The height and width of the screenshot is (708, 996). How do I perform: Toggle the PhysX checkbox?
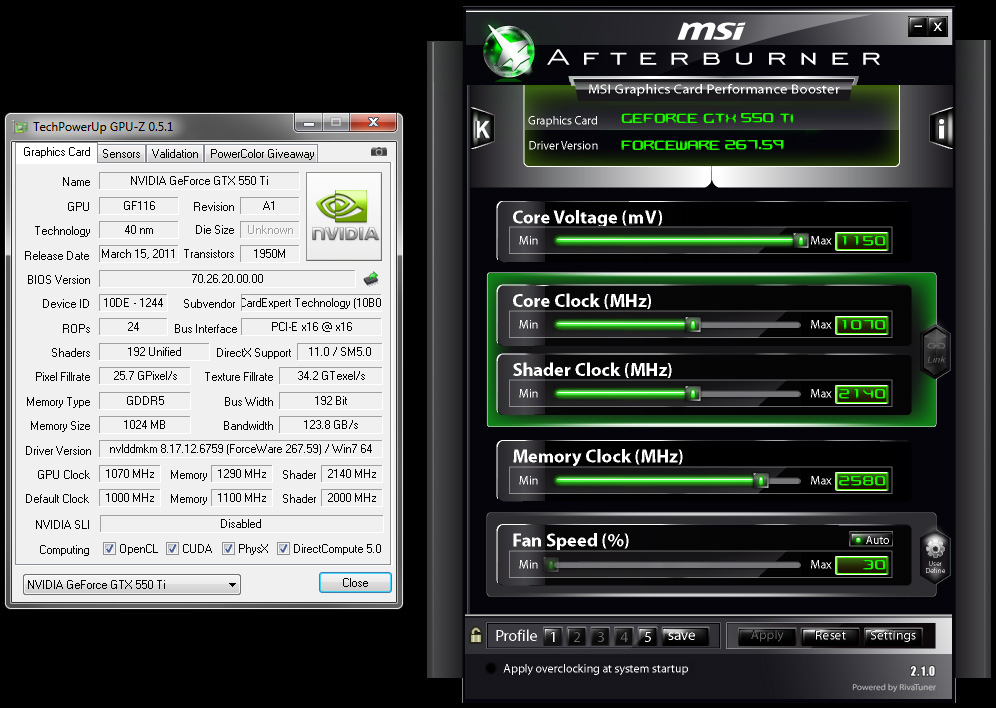pyautogui.click(x=228, y=549)
